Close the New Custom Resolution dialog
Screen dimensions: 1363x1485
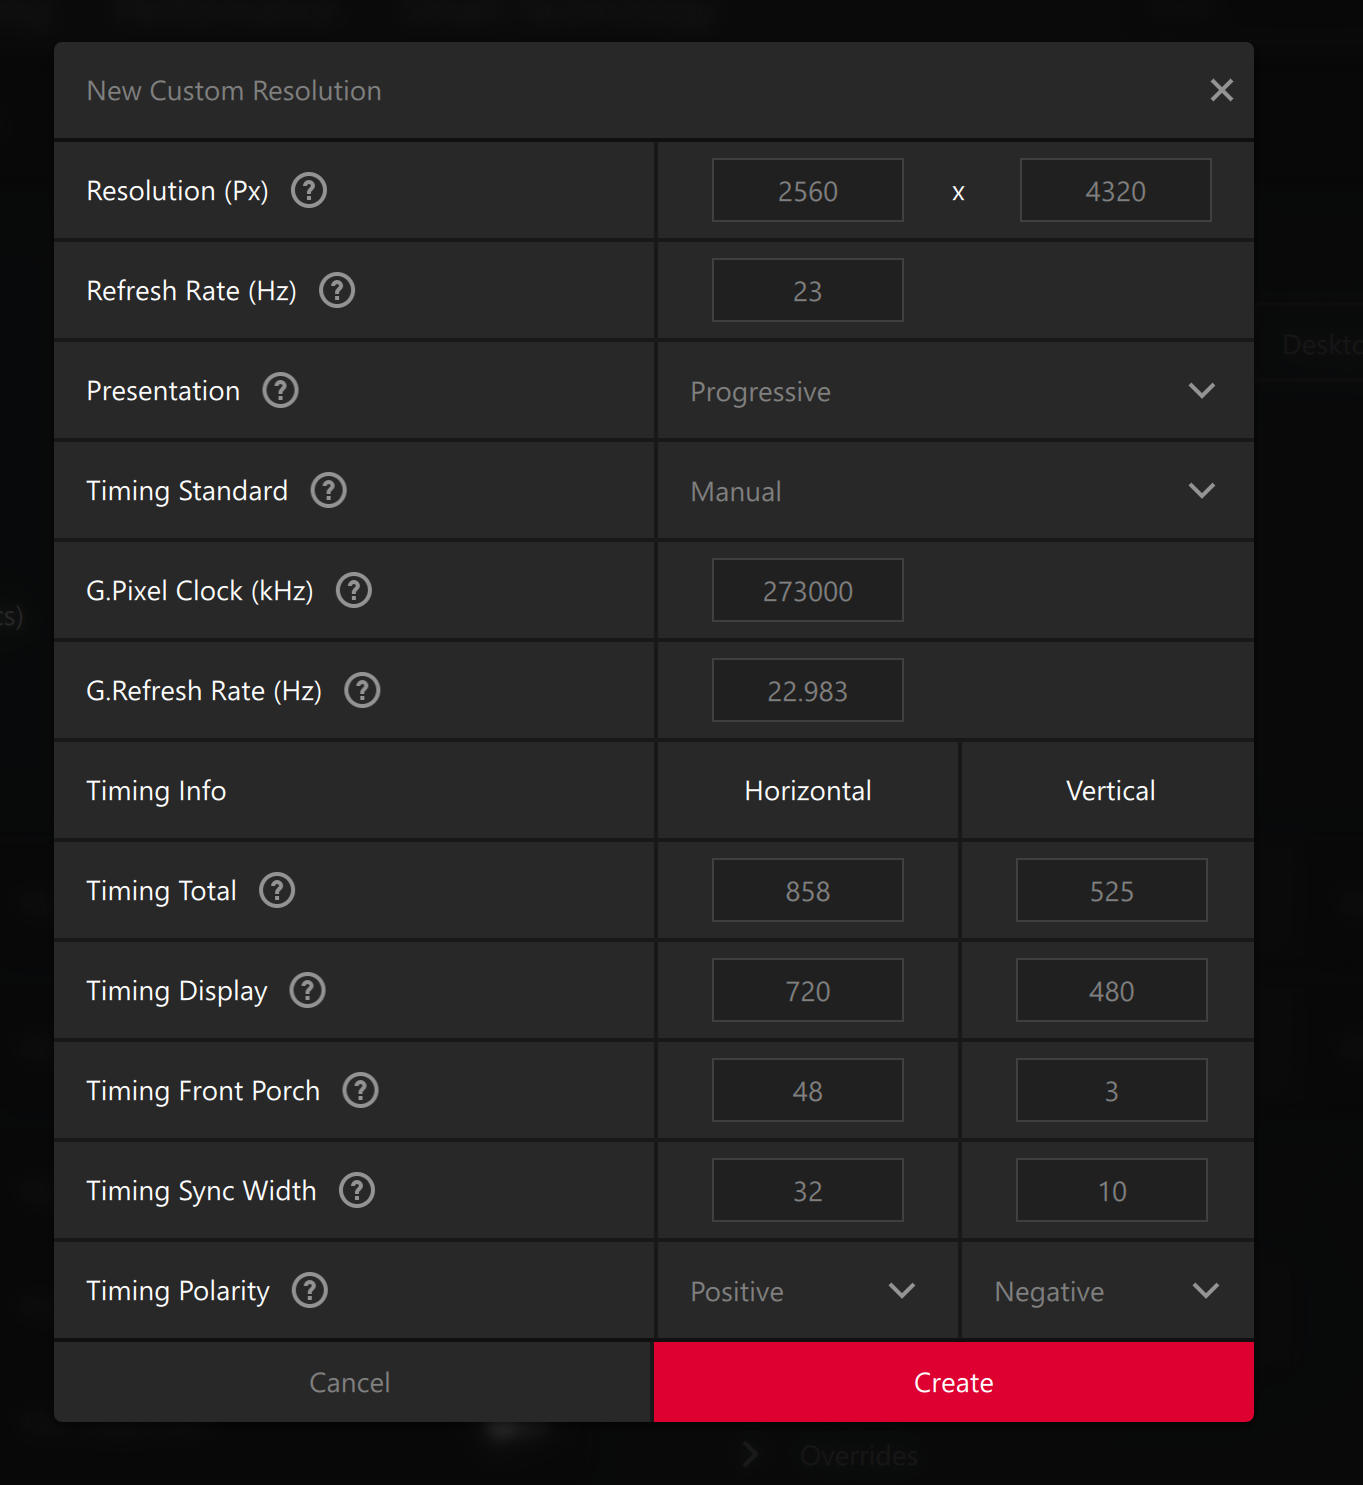pos(1221,90)
